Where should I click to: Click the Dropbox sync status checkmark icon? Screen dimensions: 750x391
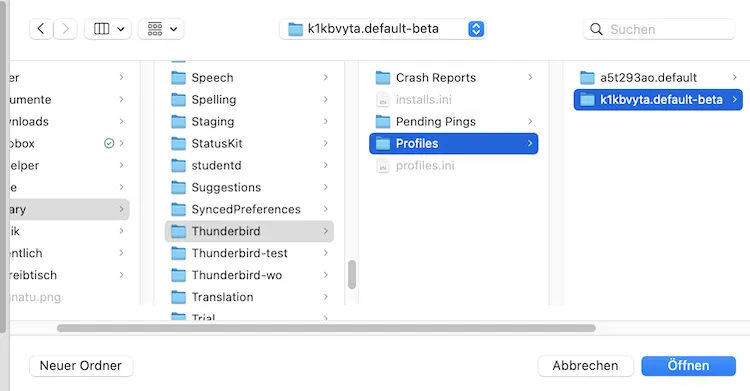click(109, 143)
